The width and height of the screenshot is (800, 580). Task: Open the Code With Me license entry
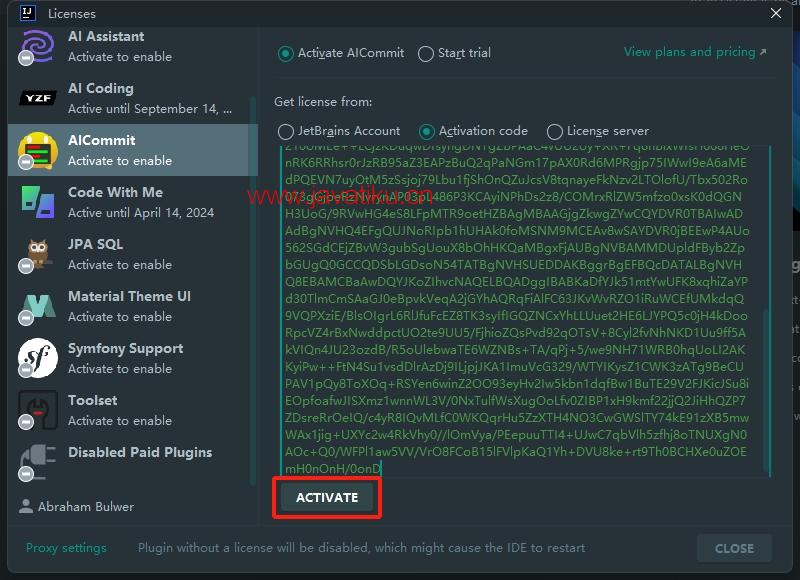133,203
